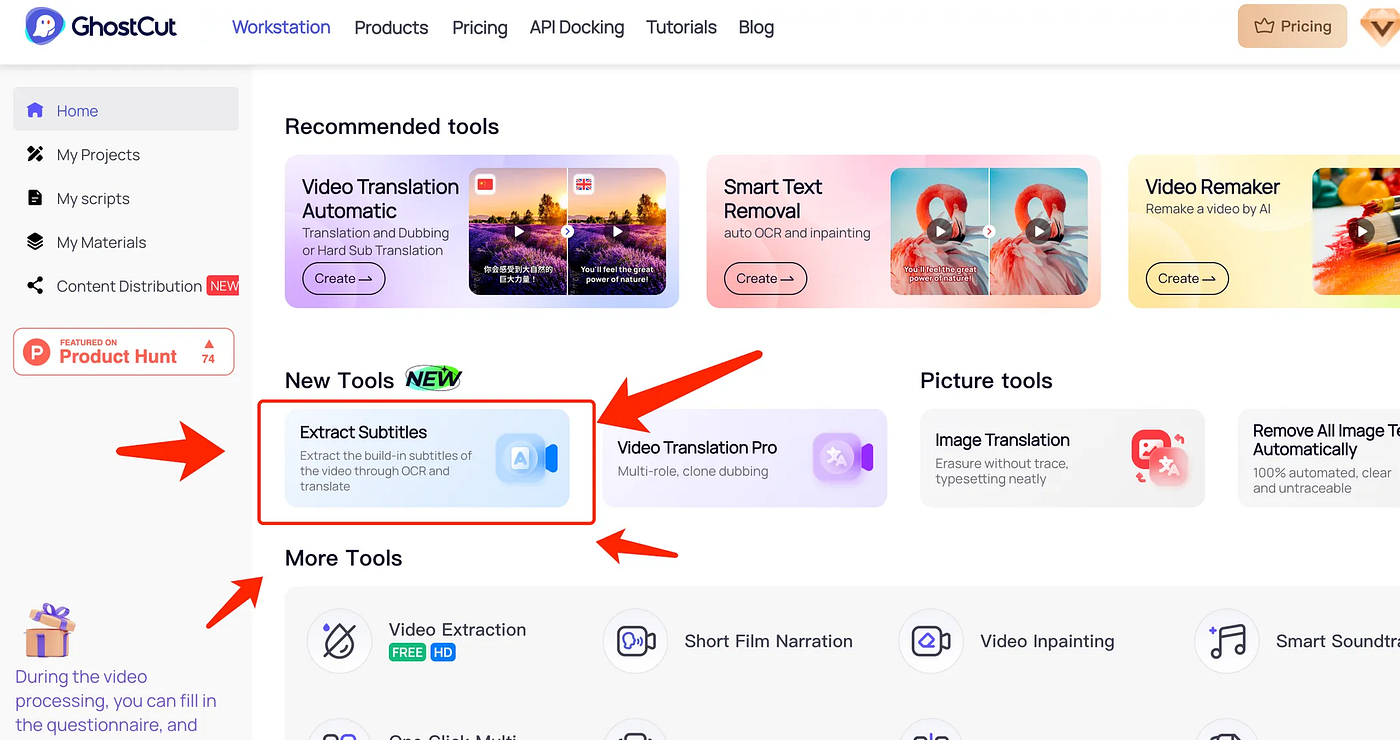
Task: Open the API Docking menu
Action: tap(577, 27)
